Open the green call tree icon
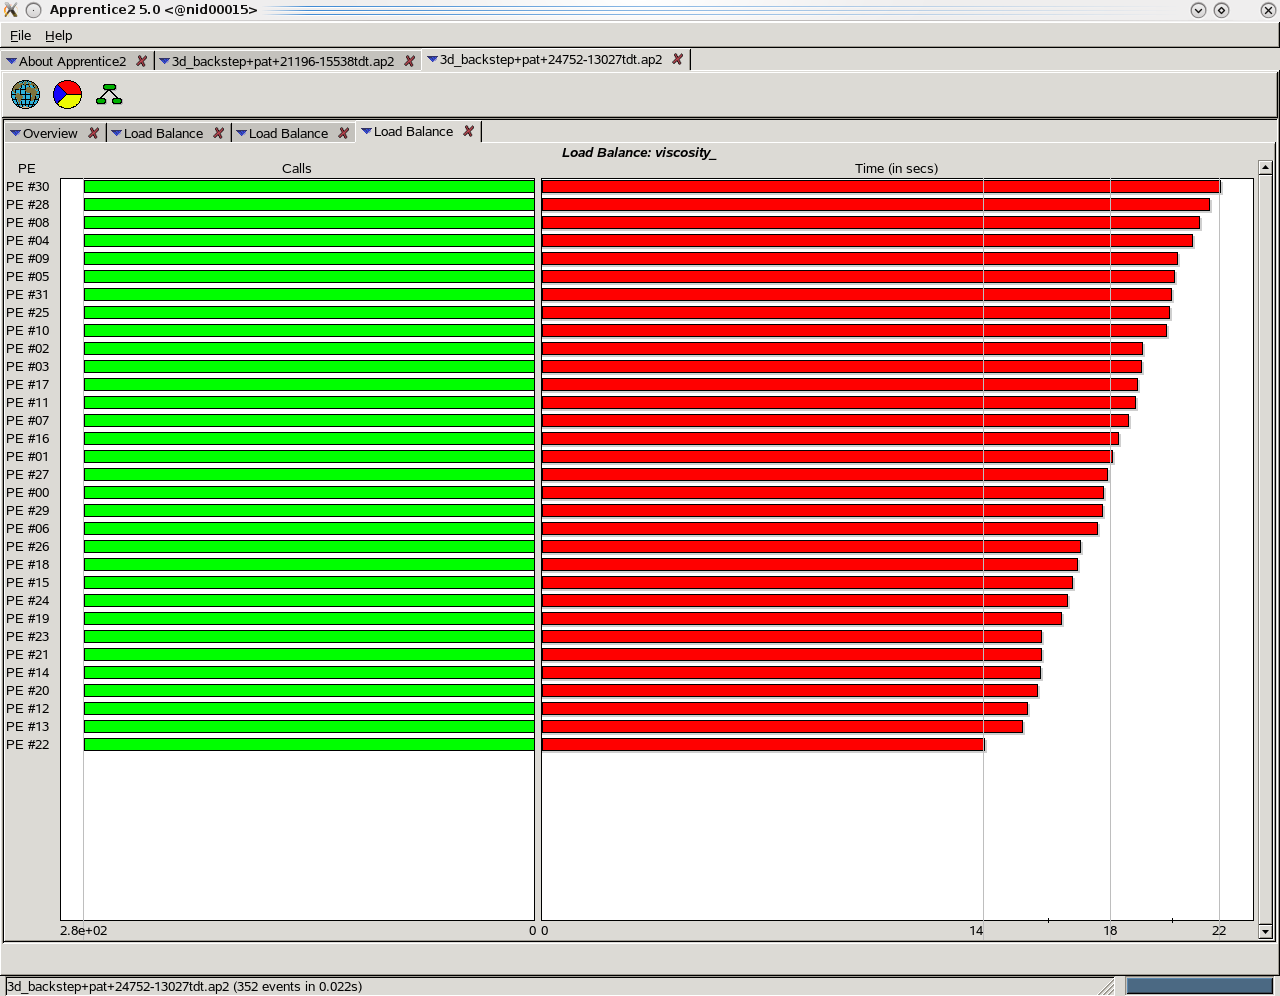Image resolution: width=1280 pixels, height=996 pixels. [109, 95]
